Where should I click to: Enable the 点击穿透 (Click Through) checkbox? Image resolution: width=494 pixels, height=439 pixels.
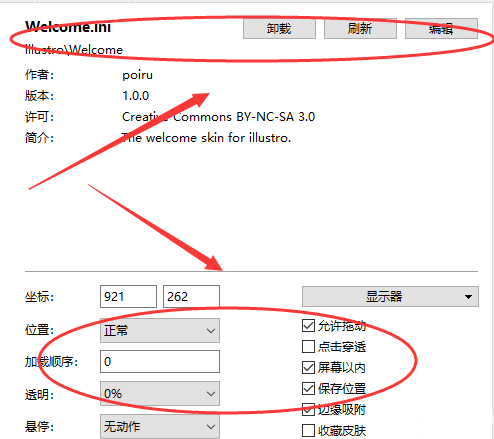click(308, 346)
